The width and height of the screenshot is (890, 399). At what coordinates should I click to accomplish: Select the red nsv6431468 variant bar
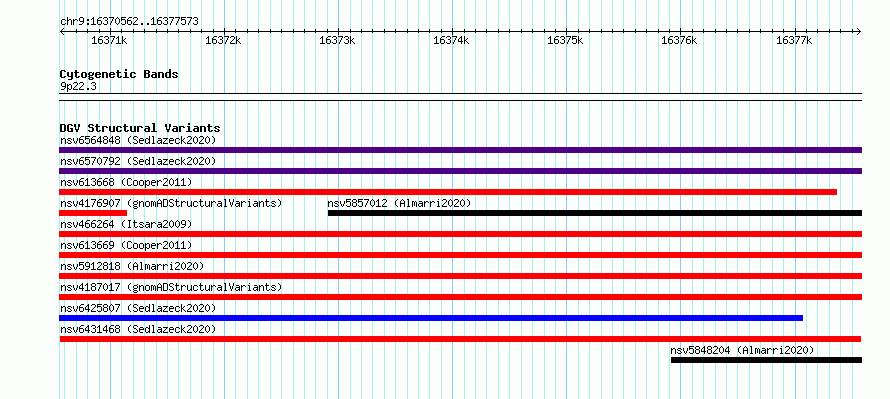460,339
